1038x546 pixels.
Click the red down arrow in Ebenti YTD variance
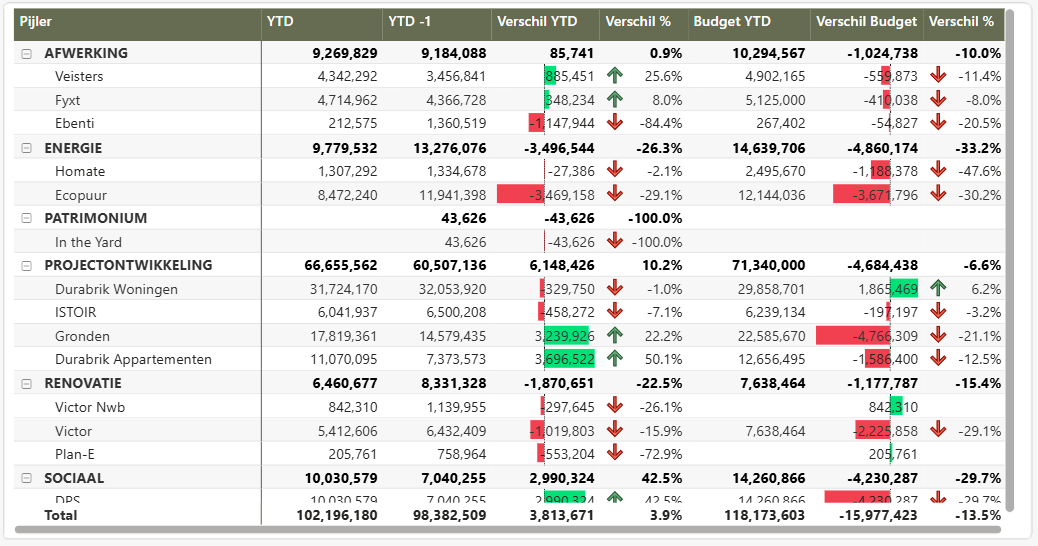coord(614,123)
